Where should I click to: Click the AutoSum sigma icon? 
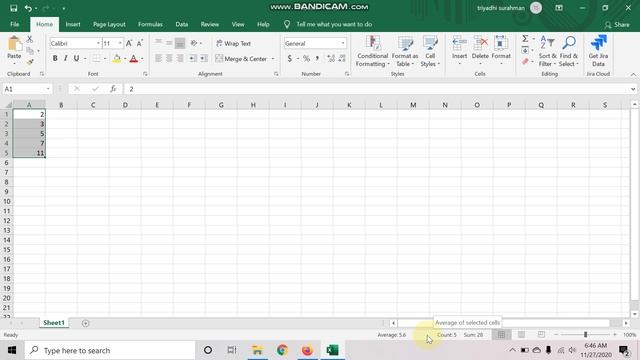point(525,39)
